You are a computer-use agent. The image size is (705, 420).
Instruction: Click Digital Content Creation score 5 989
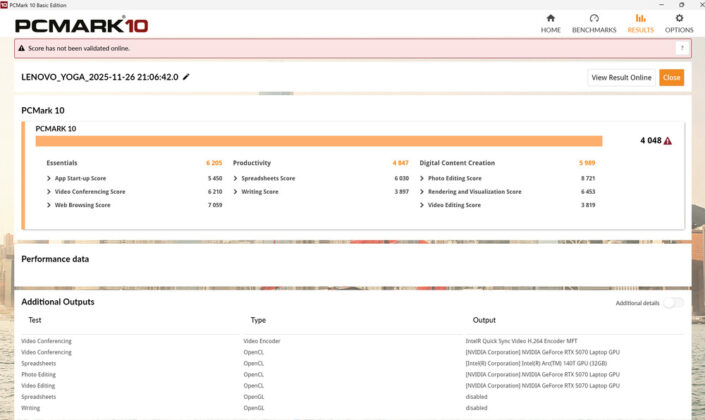pos(587,163)
